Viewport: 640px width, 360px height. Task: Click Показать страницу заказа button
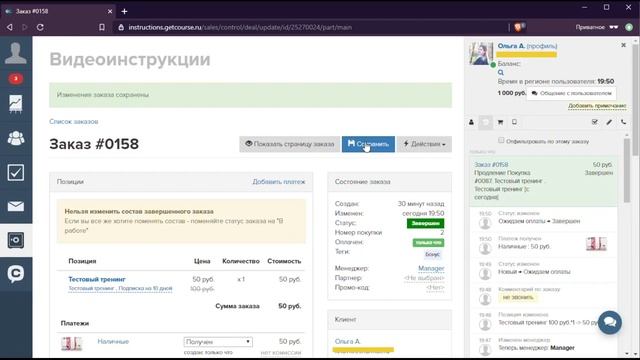tap(289, 144)
